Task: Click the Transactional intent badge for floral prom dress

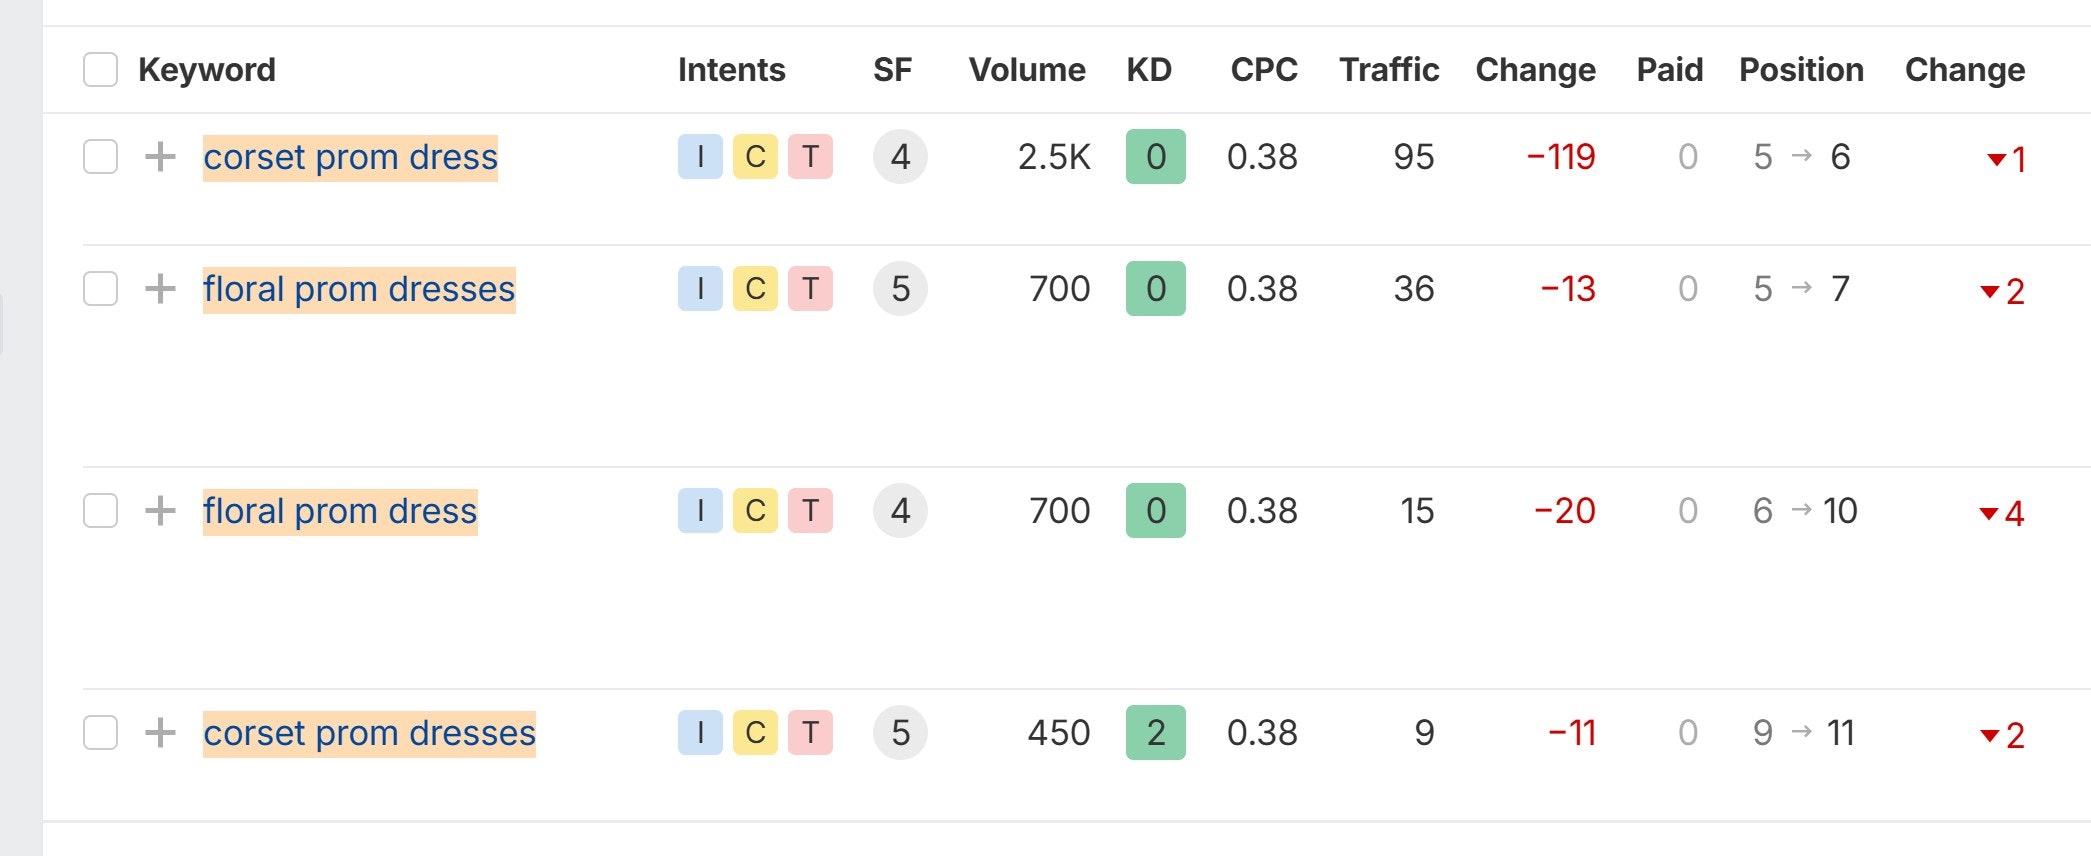Action: 810,511
